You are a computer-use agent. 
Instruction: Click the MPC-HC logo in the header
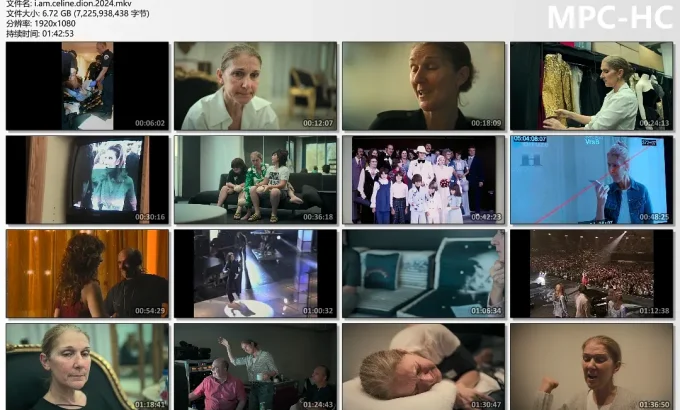pyautogui.click(x=609, y=18)
